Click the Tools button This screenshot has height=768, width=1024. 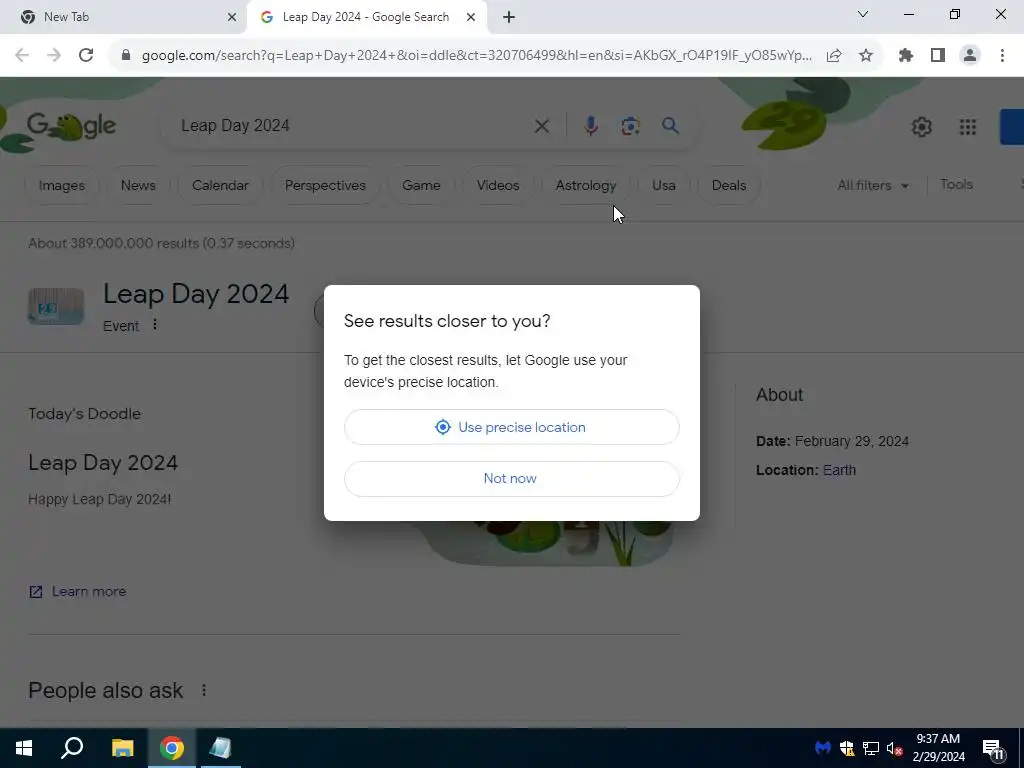(957, 185)
